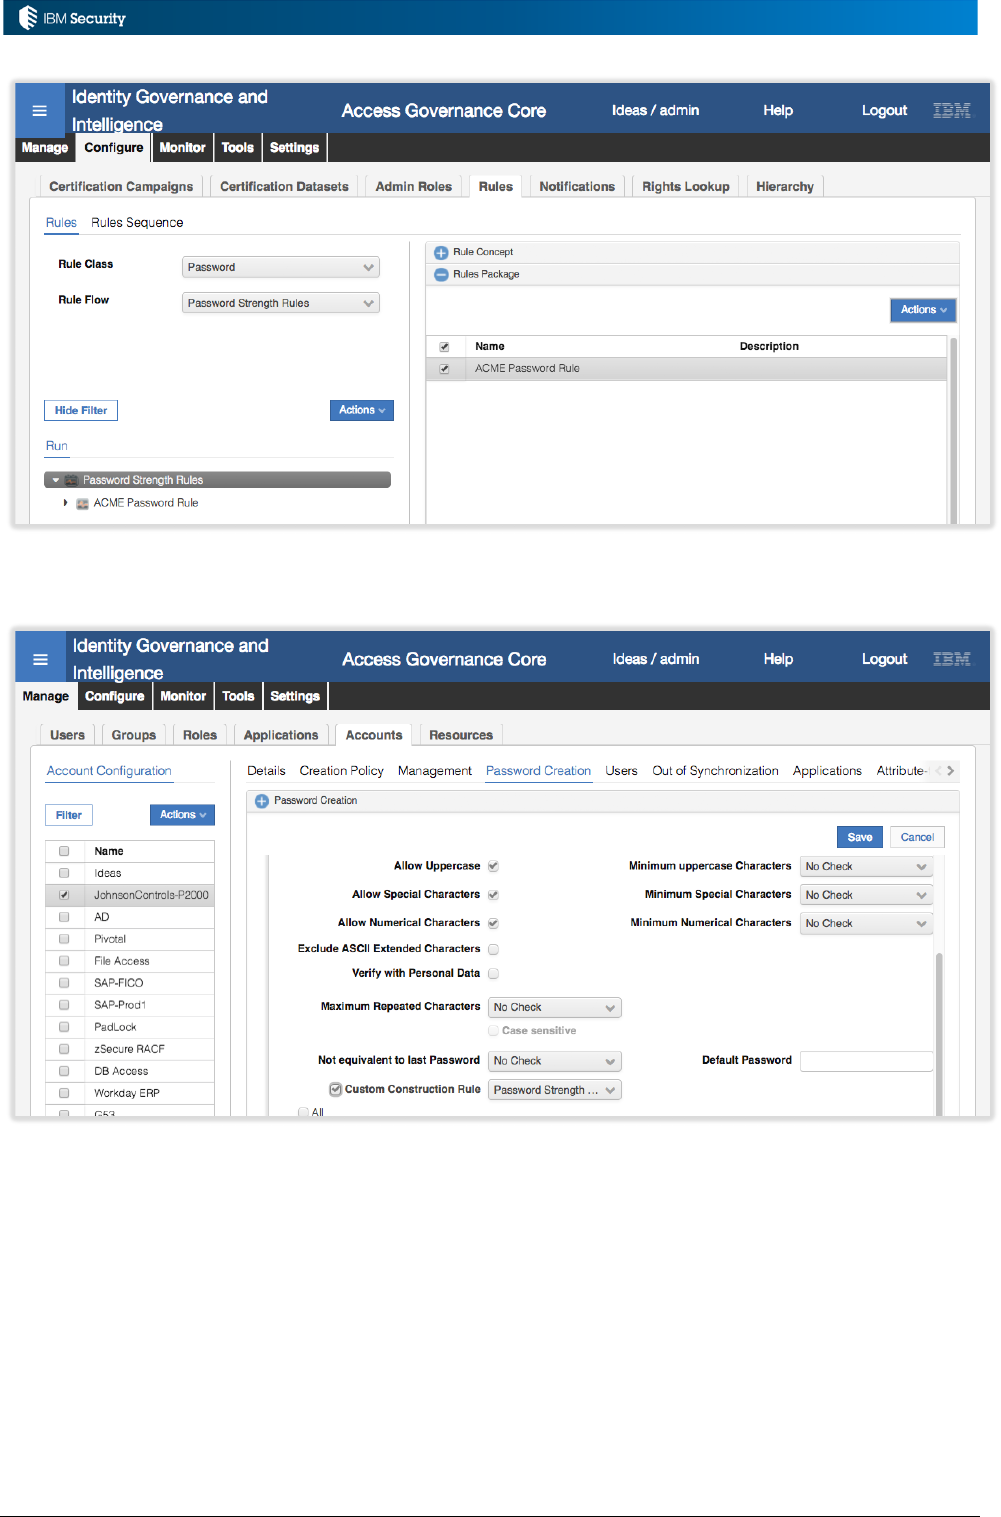Click the ACME Password Rule tree node icon

(83, 504)
